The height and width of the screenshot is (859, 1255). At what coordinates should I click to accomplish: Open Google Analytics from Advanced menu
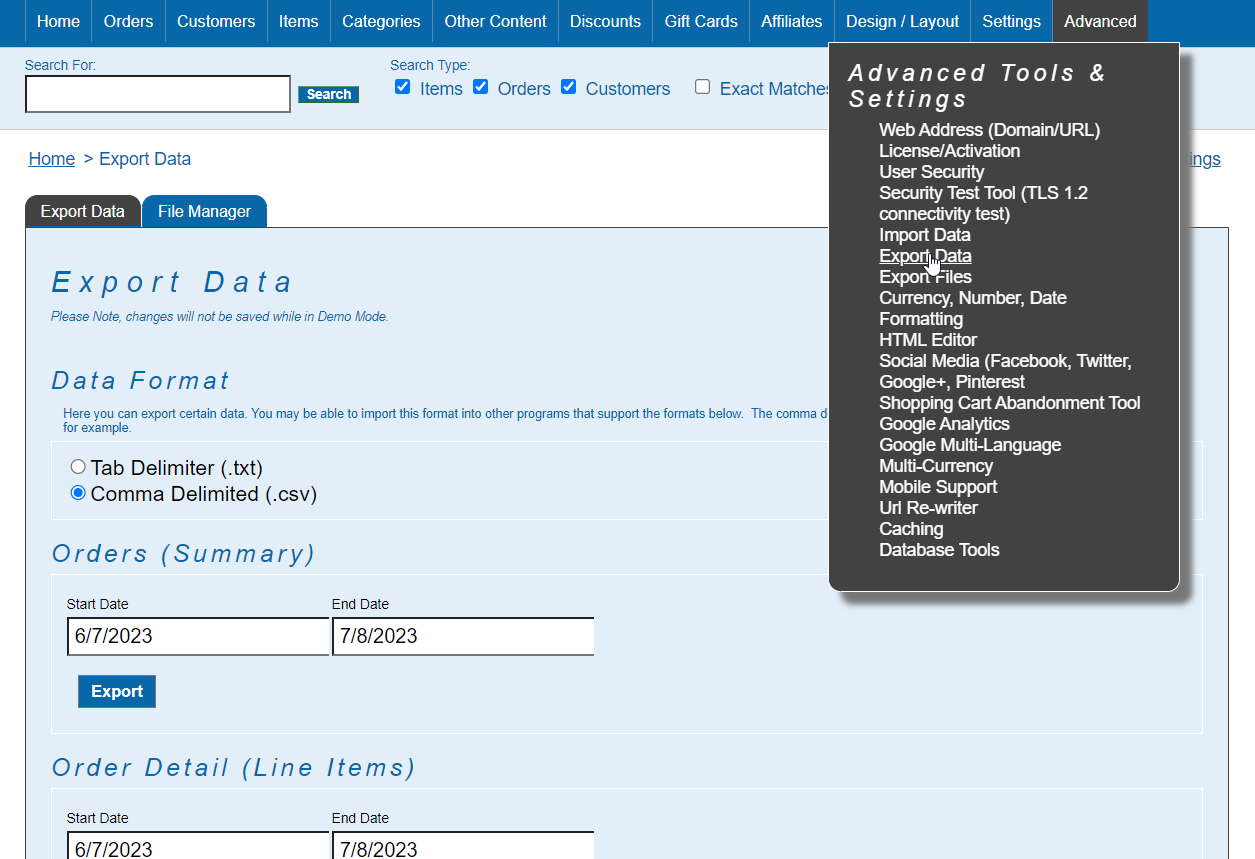coord(943,424)
